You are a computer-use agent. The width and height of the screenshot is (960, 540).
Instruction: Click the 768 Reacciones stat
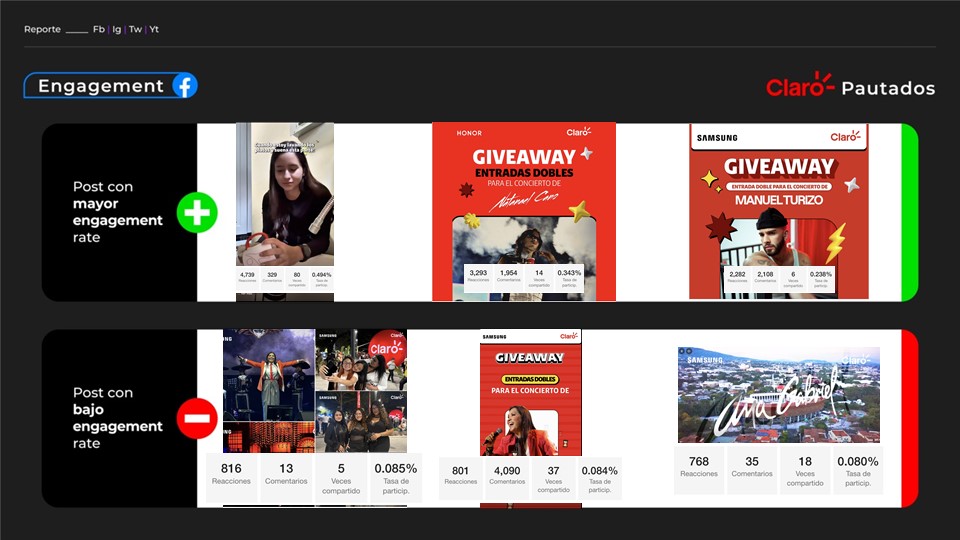(699, 470)
